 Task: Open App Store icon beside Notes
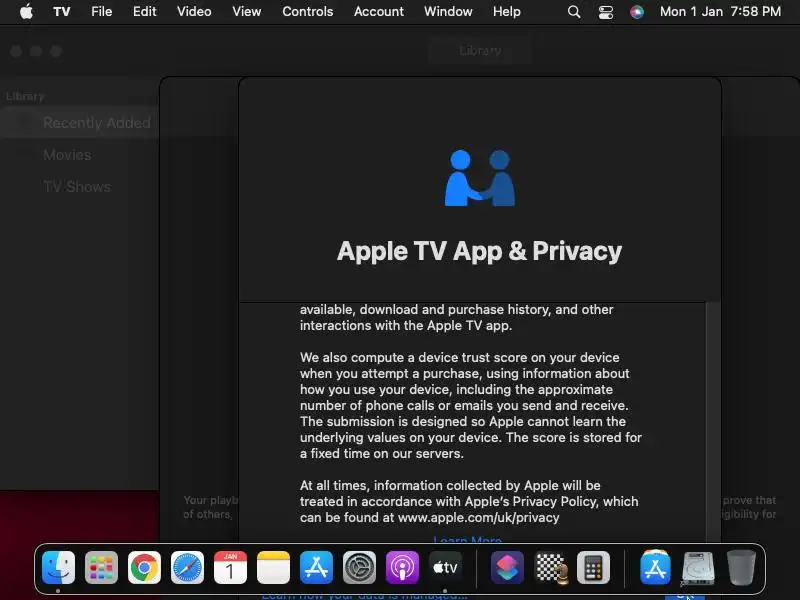point(316,567)
